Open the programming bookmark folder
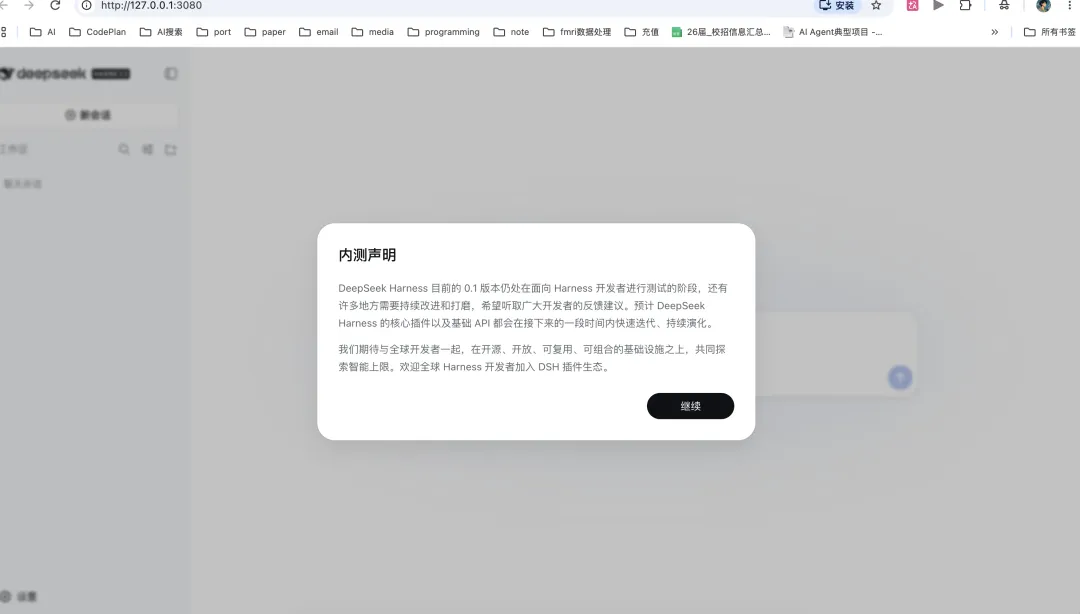 444,32
